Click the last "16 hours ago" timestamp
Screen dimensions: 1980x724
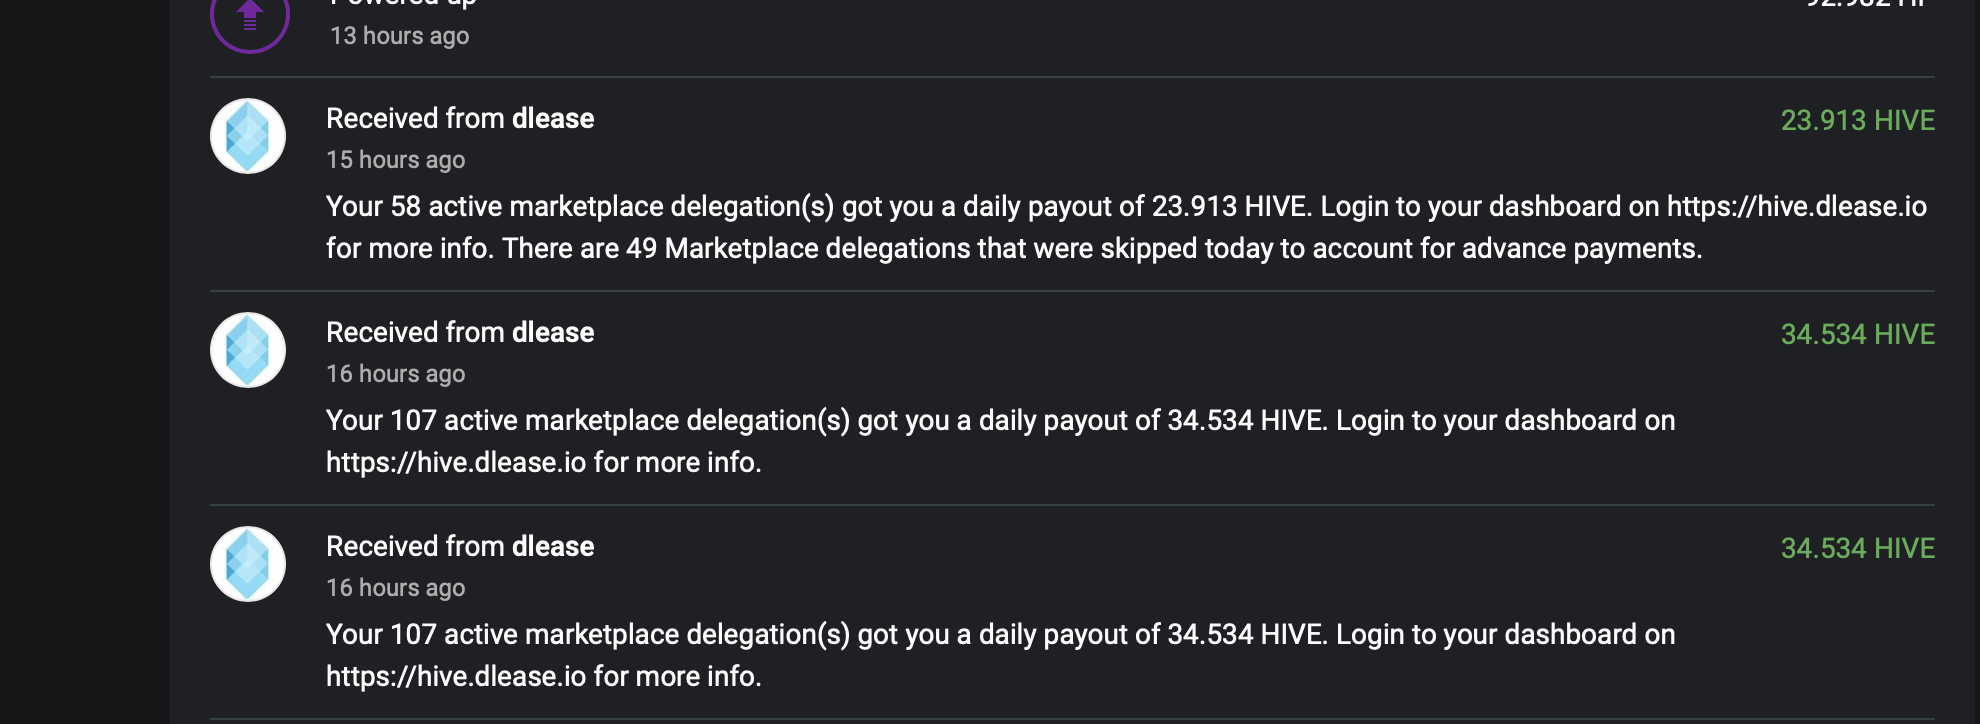coord(395,588)
